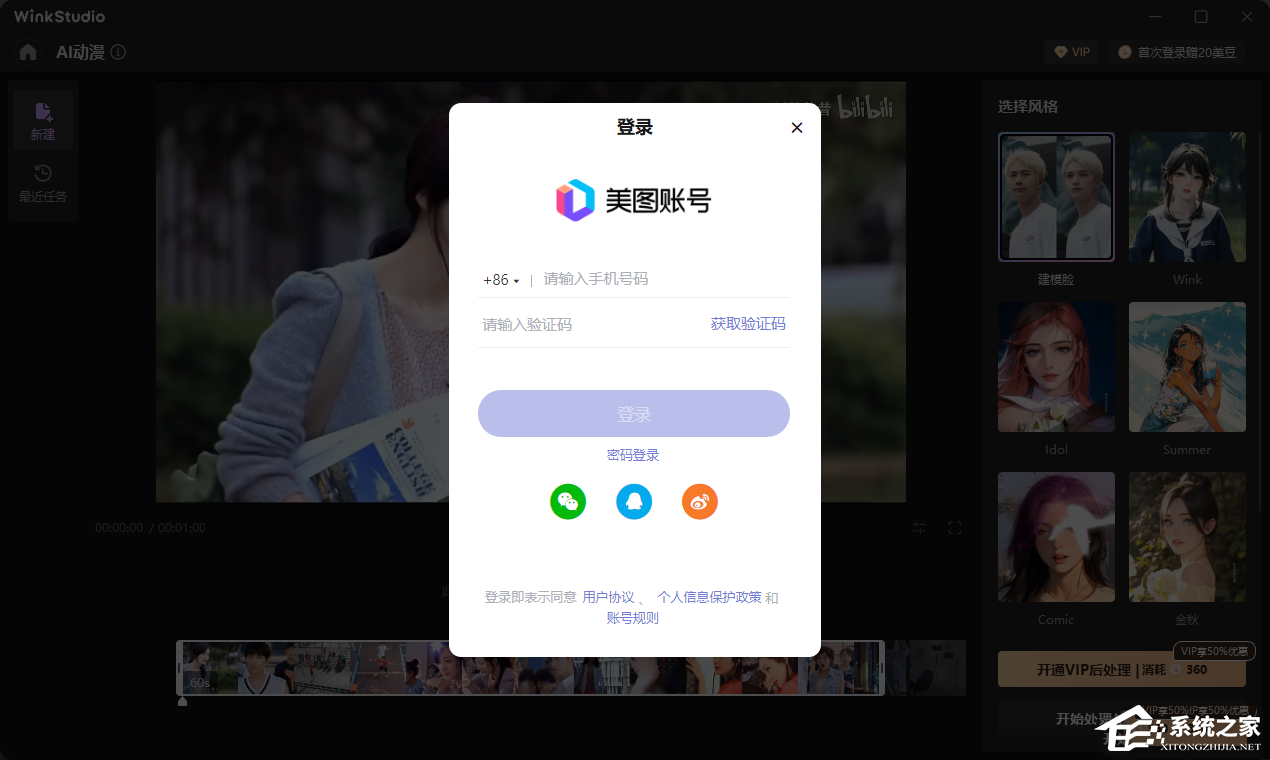Open the 账号规则 link
Image resolution: width=1270 pixels, height=760 pixels.
(x=633, y=618)
